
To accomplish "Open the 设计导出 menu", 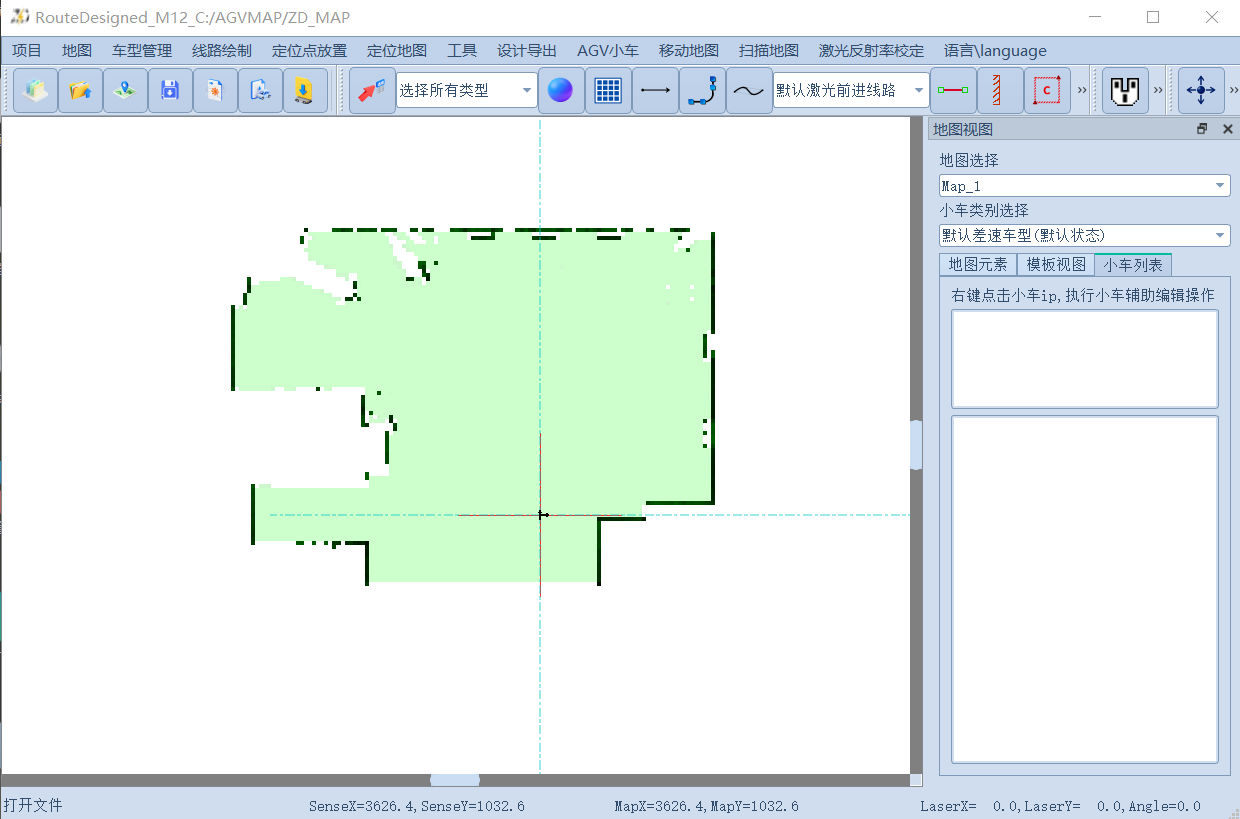I will click(x=527, y=51).
